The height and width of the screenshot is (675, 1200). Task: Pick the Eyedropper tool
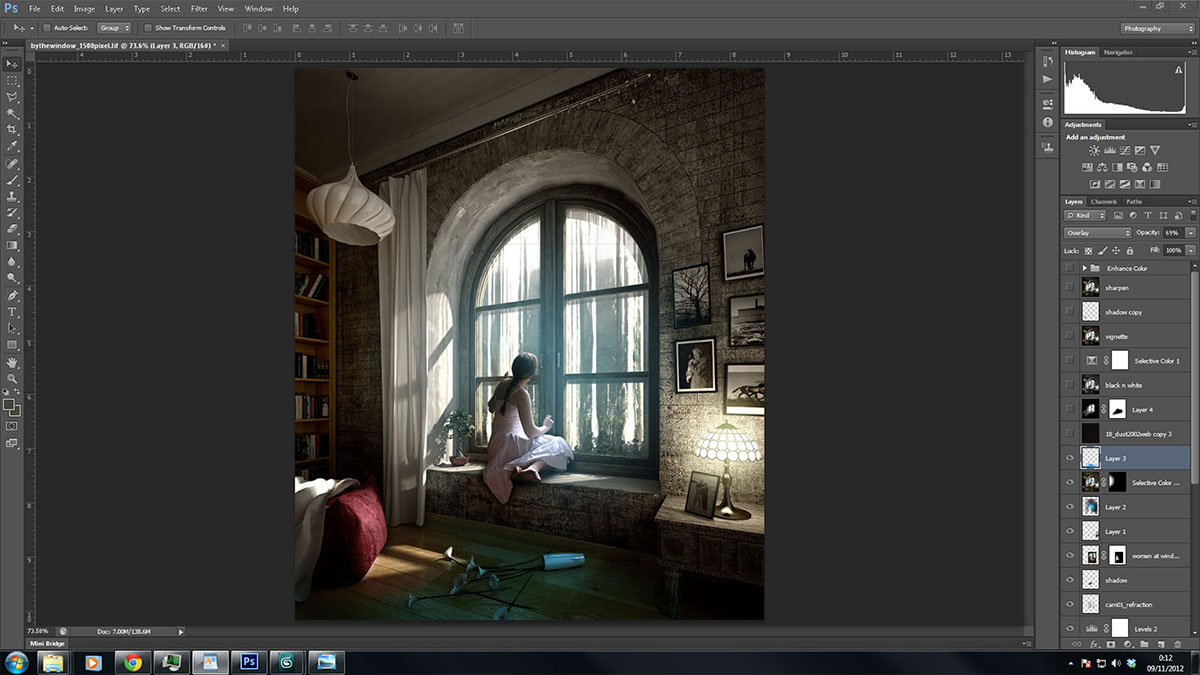(x=13, y=146)
